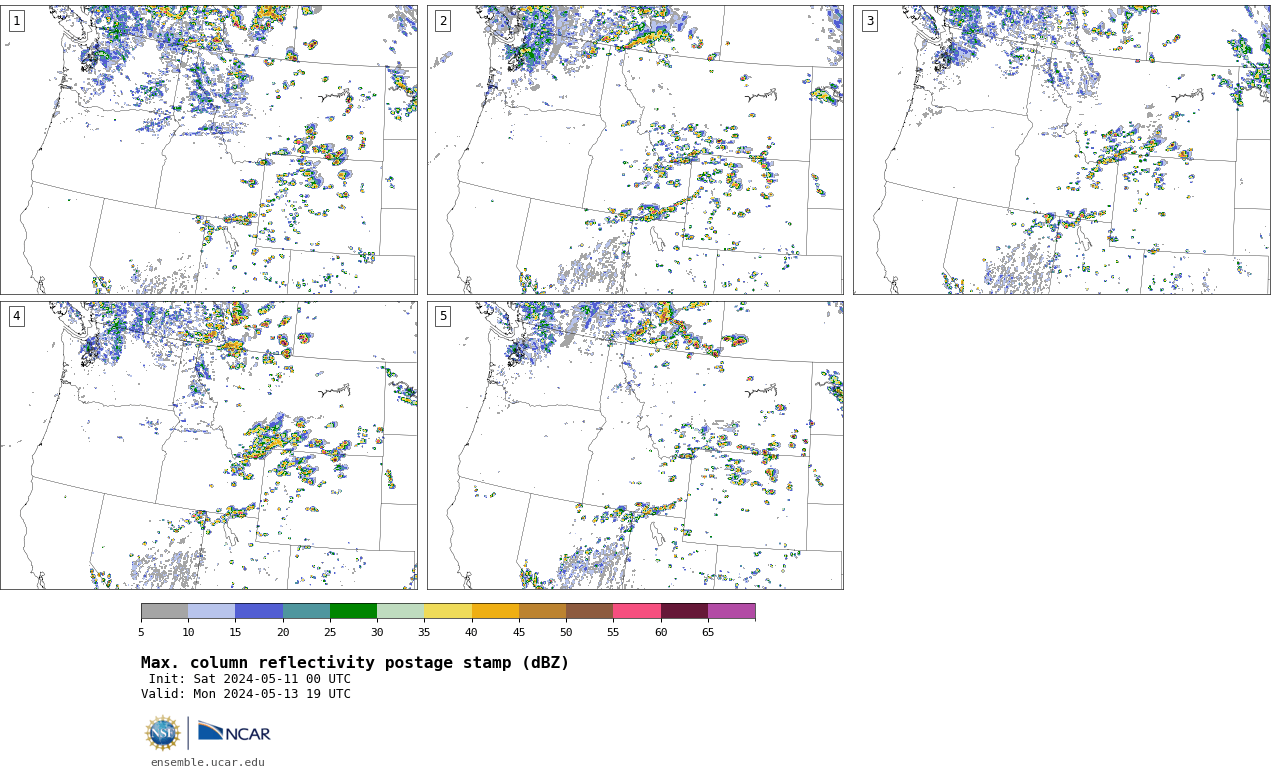Viewport: 1280px width, 773px height.
Task: Open ensemble member 4 reflectivity map
Action: [x=209, y=446]
